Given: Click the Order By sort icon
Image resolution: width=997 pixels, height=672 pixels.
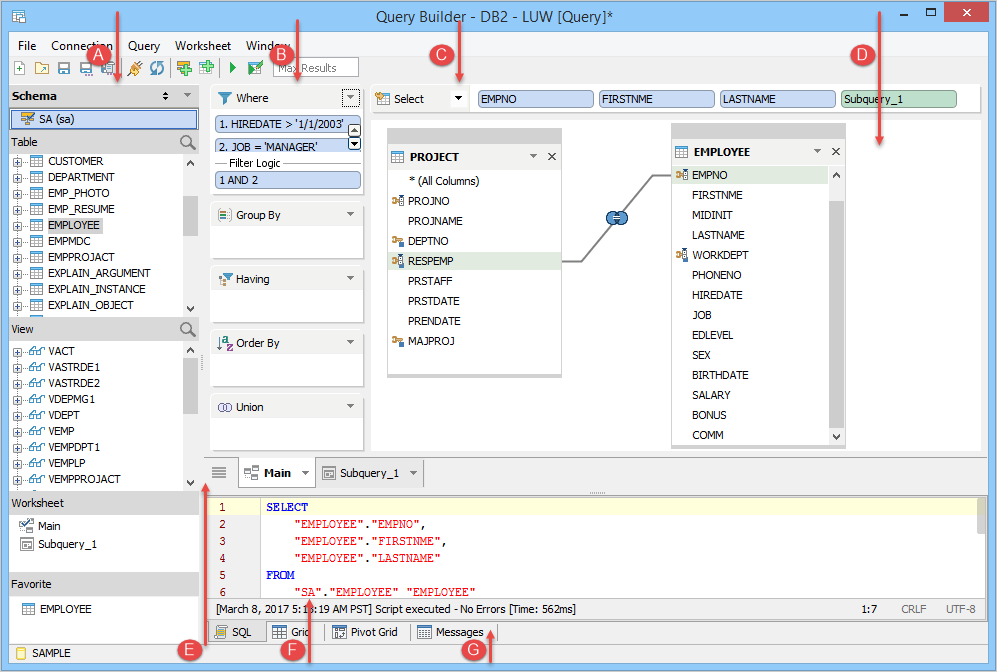Looking at the screenshot, I should (x=225, y=343).
